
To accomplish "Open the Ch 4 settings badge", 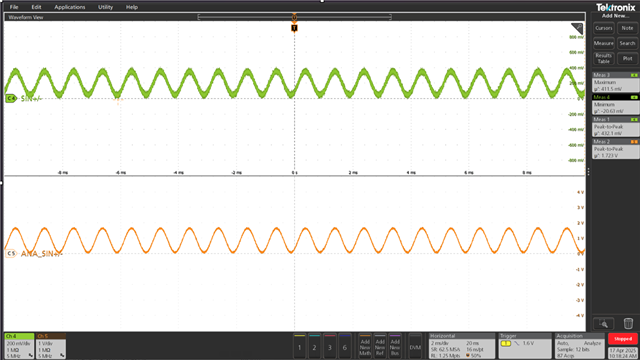I will point(19,346).
